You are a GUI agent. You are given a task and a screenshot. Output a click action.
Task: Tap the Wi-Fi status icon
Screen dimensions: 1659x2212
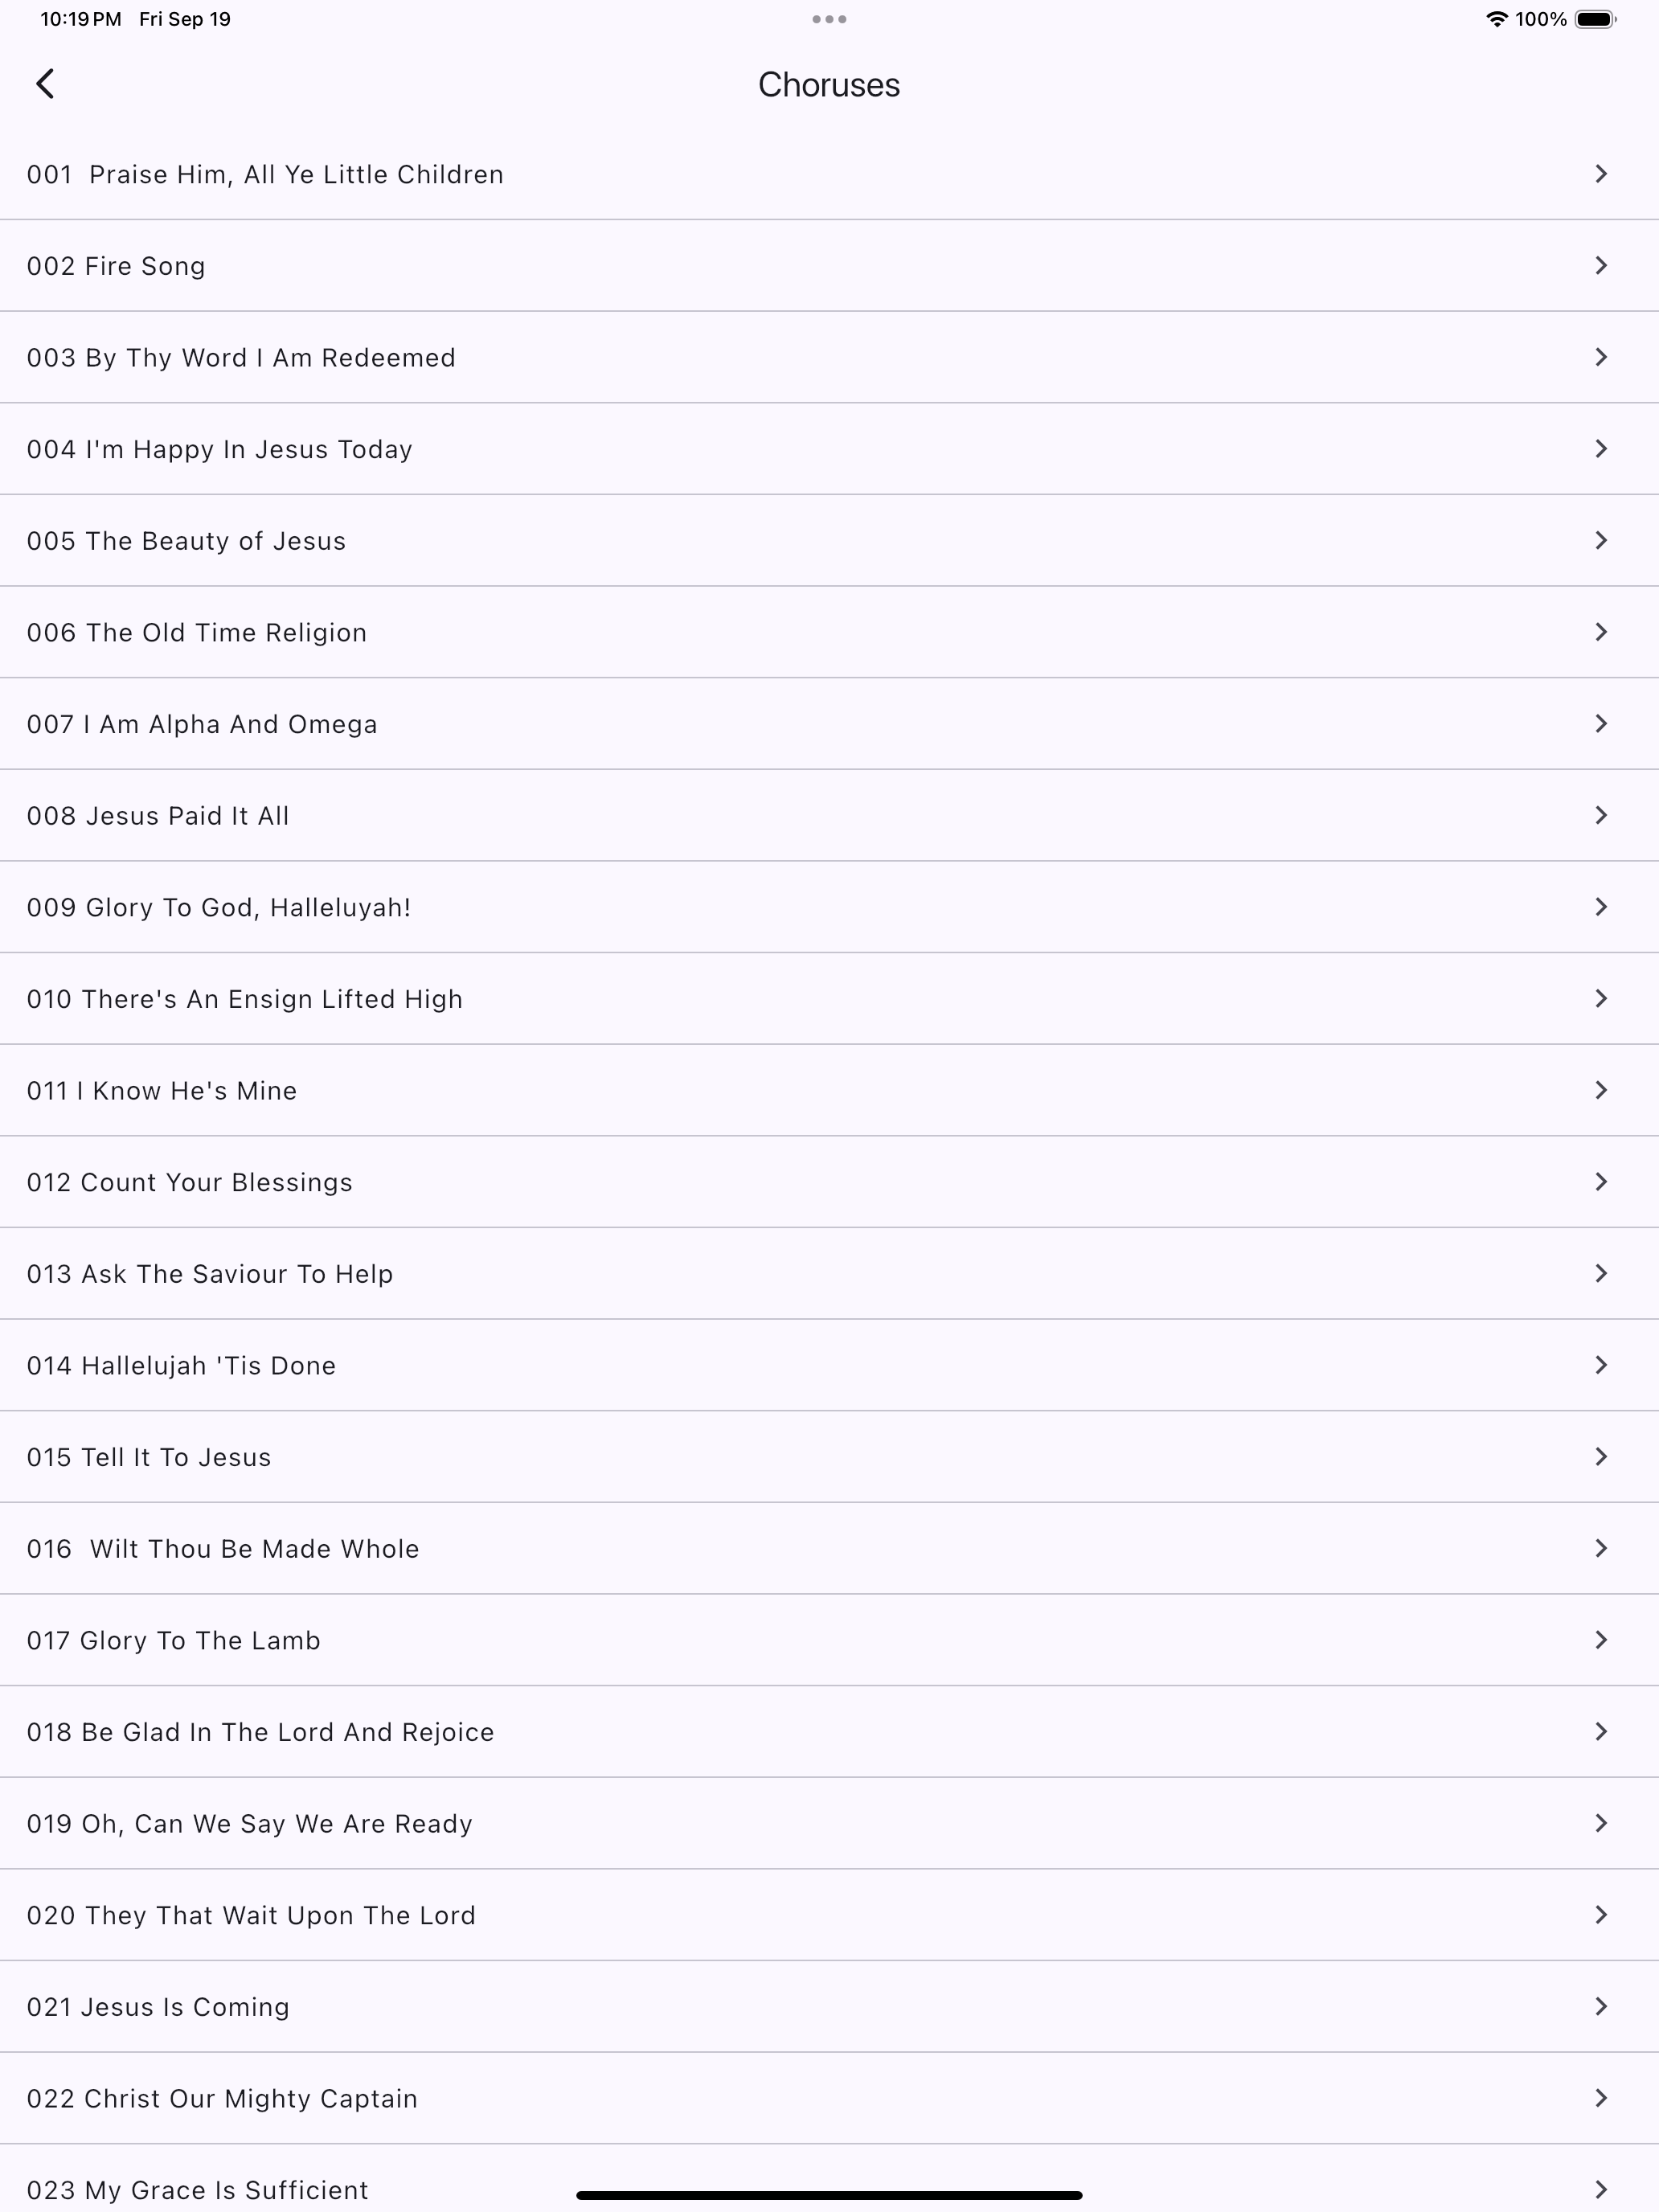click(1496, 19)
